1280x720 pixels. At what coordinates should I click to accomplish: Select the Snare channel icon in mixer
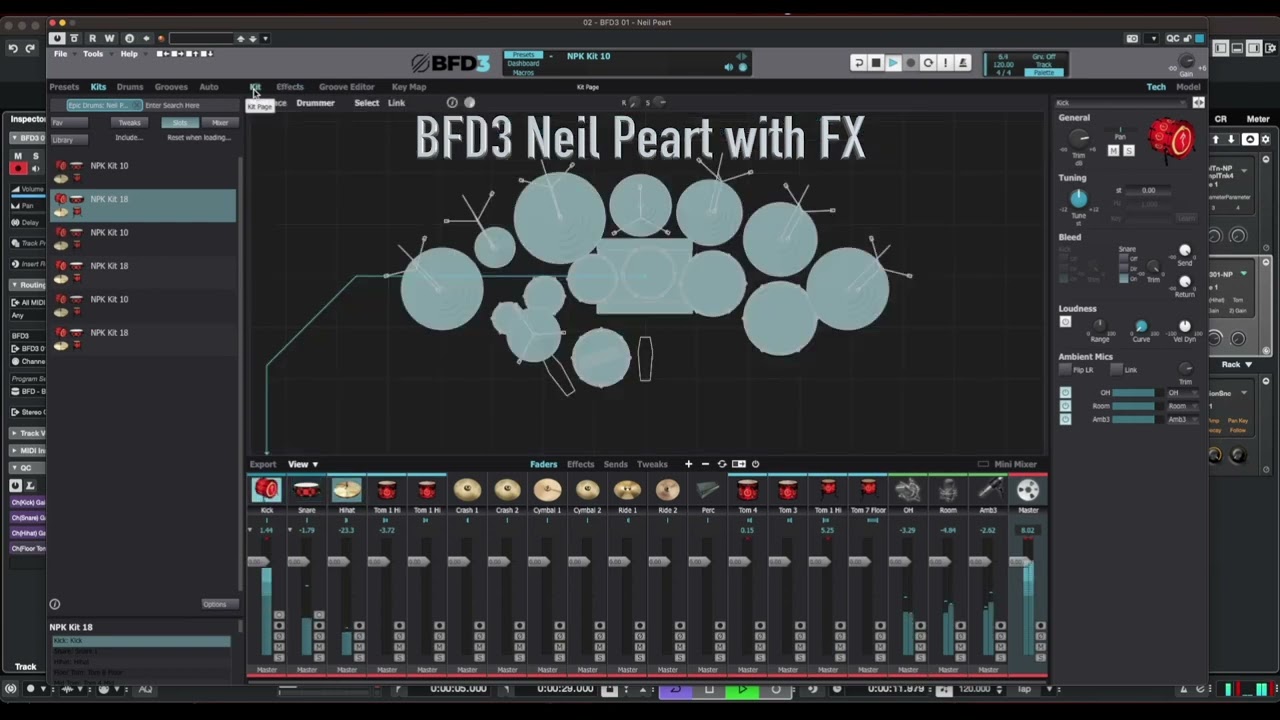point(307,490)
